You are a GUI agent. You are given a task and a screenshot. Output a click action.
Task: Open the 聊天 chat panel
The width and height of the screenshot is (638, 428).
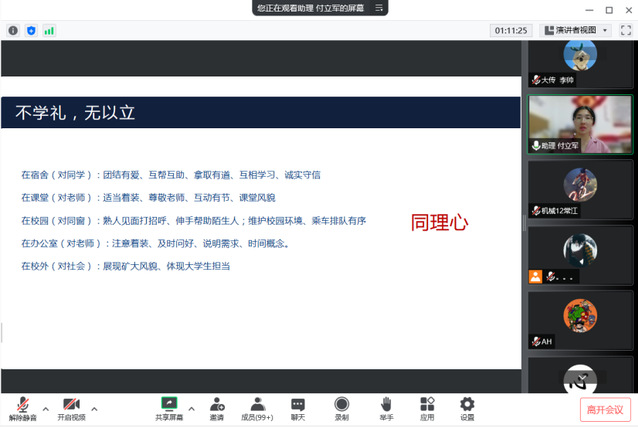point(298,408)
